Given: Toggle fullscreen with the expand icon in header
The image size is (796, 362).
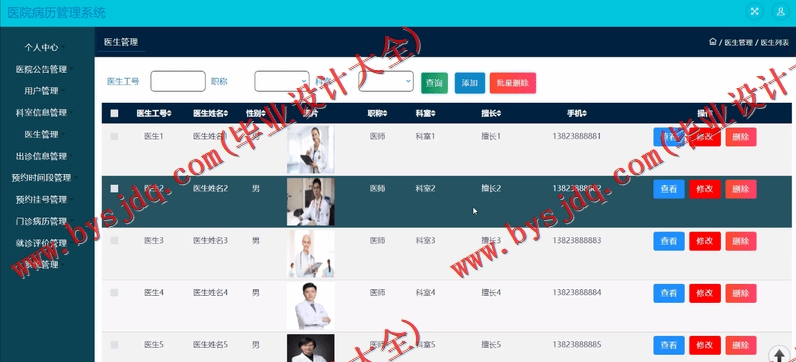Looking at the screenshot, I should 754,12.
